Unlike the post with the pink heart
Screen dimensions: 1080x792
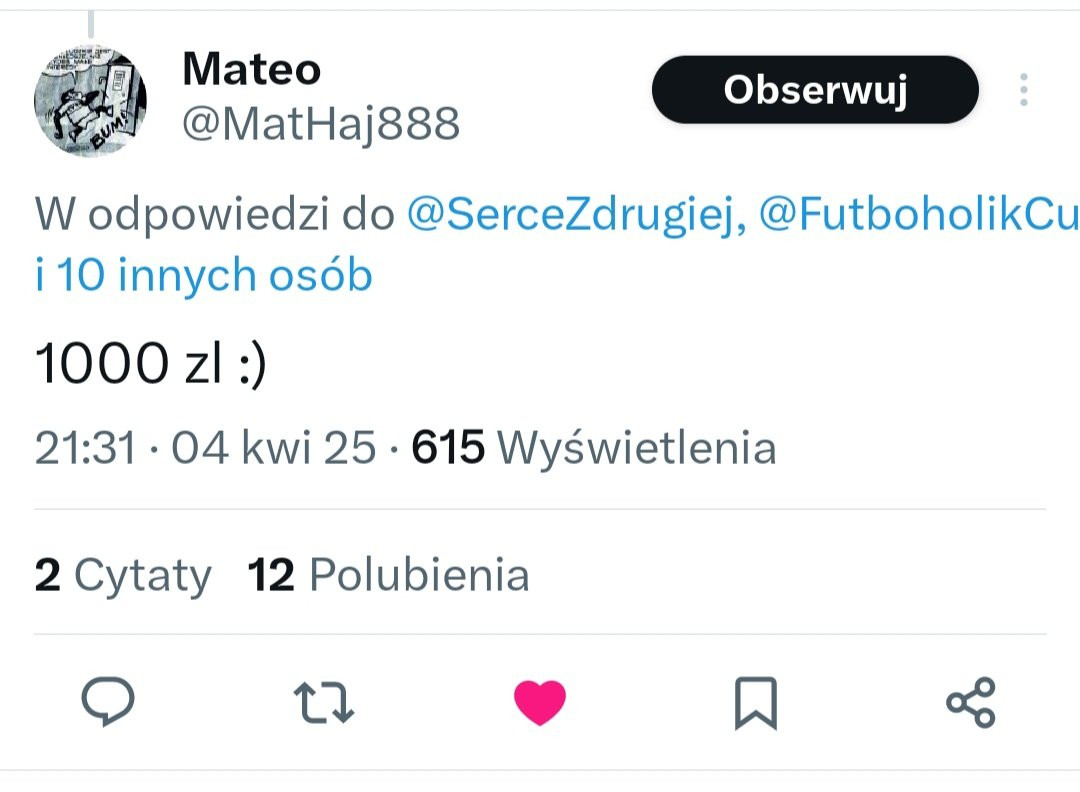[540, 702]
